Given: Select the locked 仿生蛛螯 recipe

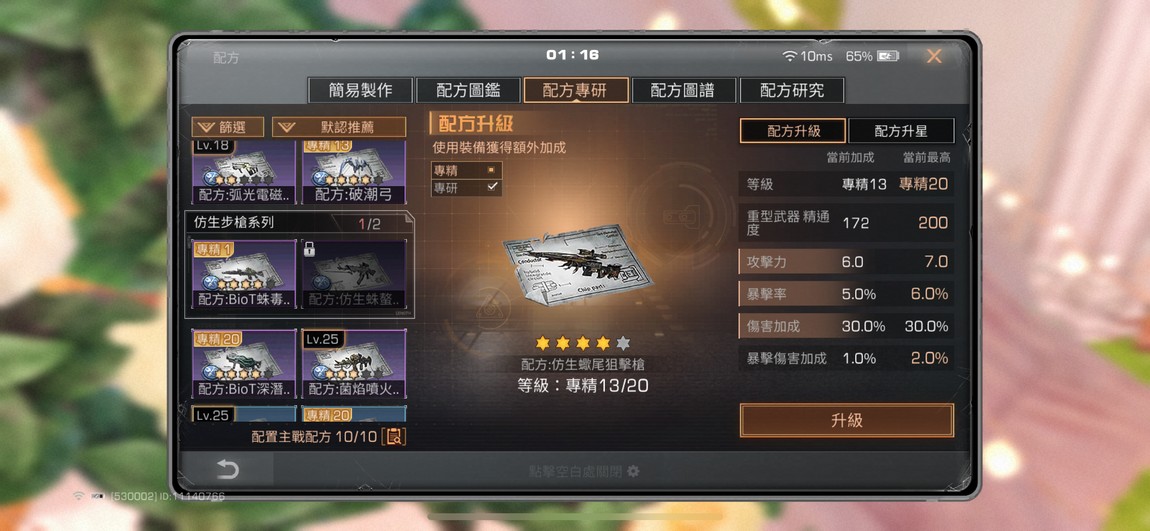Looking at the screenshot, I should (x=354, y=273).
